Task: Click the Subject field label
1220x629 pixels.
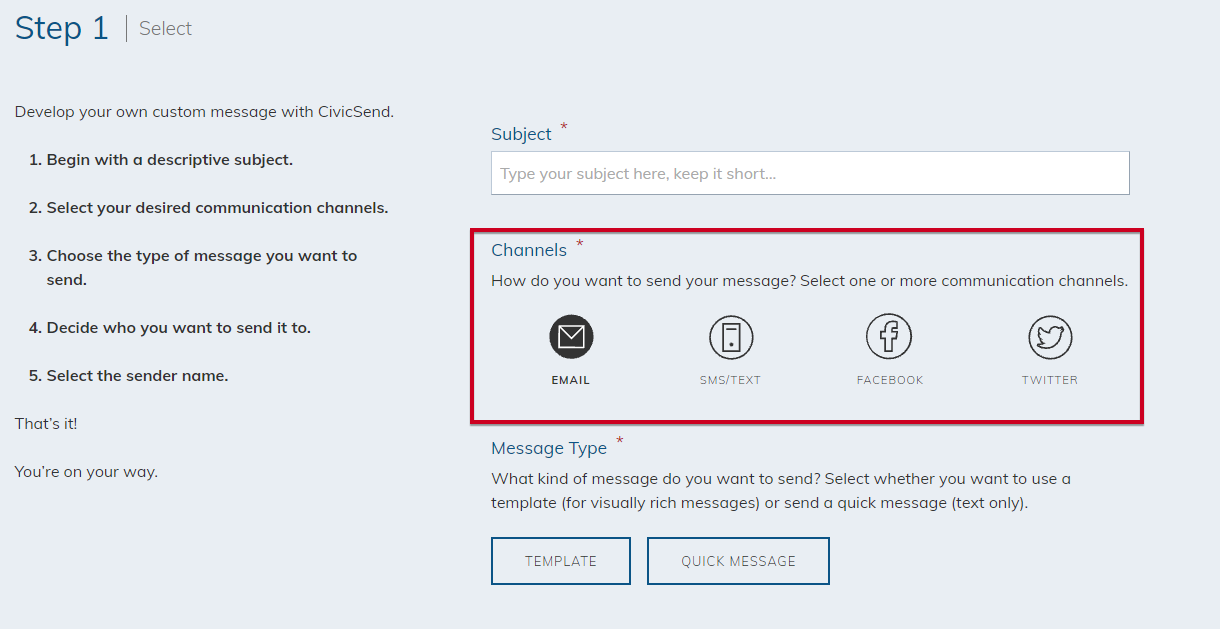Action: click(521, 134)
